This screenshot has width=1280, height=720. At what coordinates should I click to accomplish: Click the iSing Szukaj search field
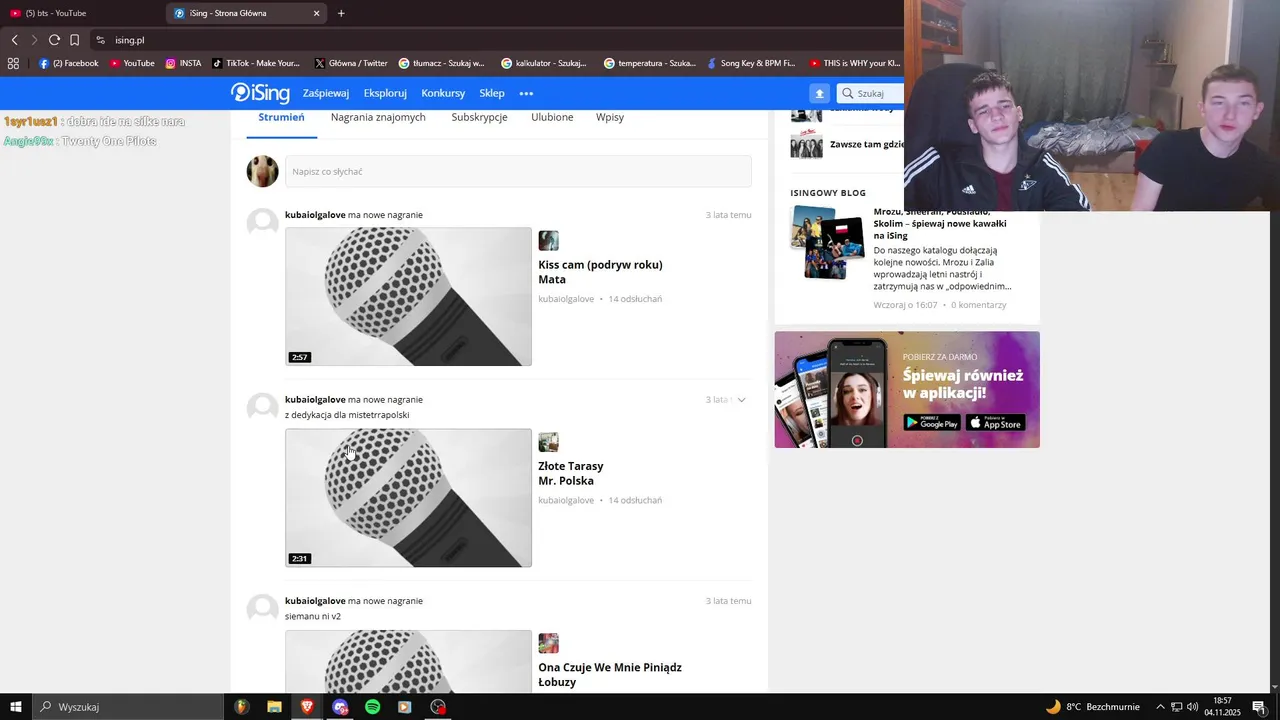pyautogui.click(x=870, y=93)
